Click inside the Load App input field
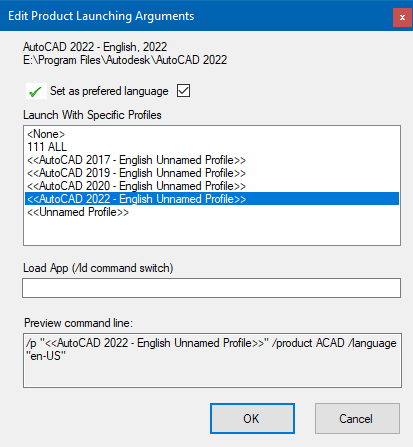Viewport: 413px width, 447px height. pyautogui.click(x=211, y=288)
